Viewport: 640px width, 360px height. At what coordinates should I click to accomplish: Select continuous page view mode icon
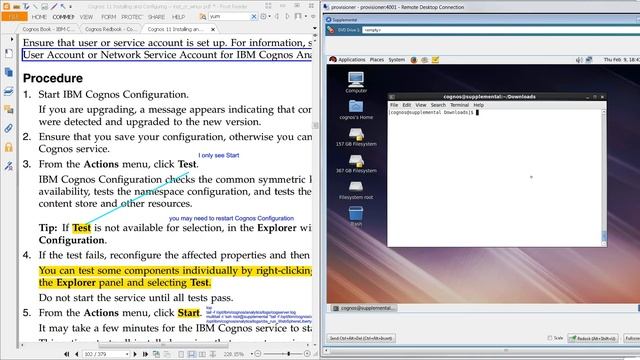191,354
